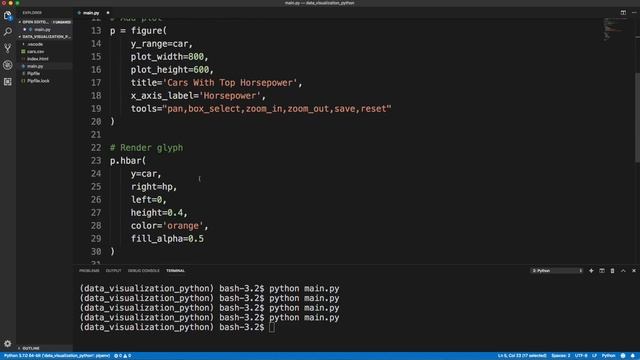
Task: Switch to the Debug Console tab
Action: [143, 271]
